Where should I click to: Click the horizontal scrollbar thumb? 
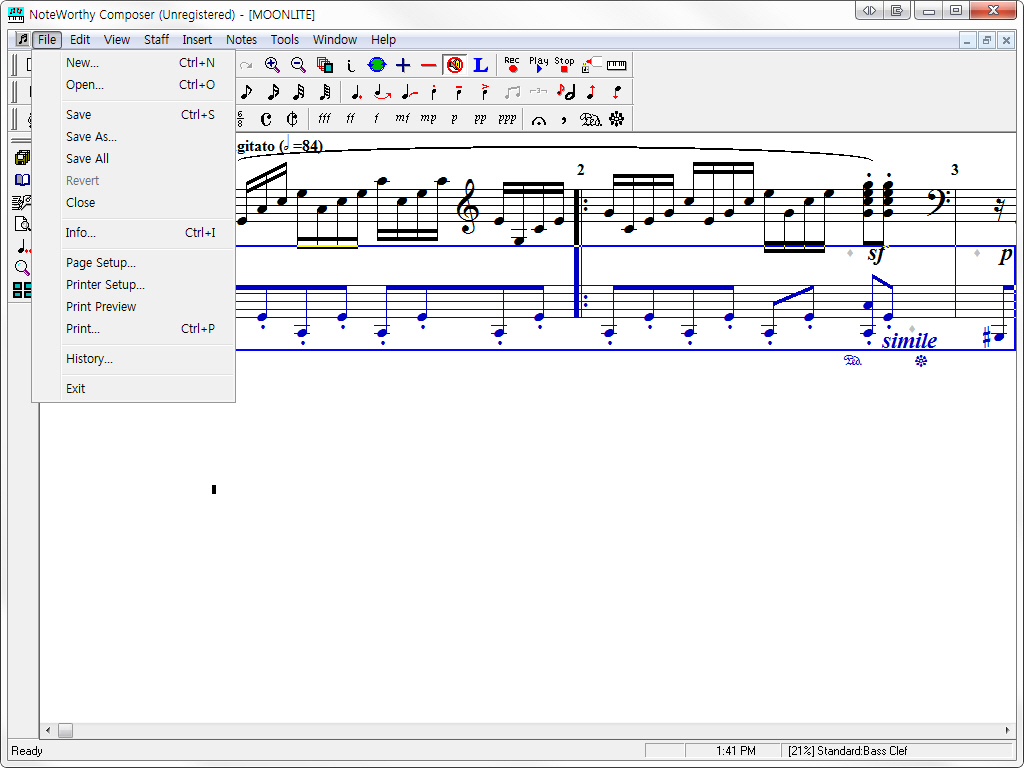(x=65, y=730)
